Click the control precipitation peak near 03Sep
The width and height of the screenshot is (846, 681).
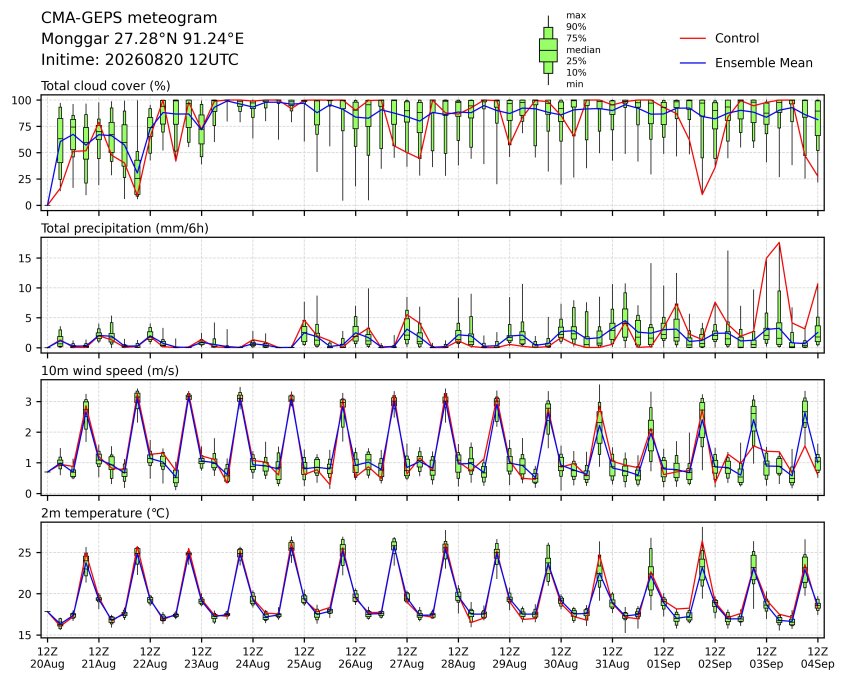pos(779,243)
